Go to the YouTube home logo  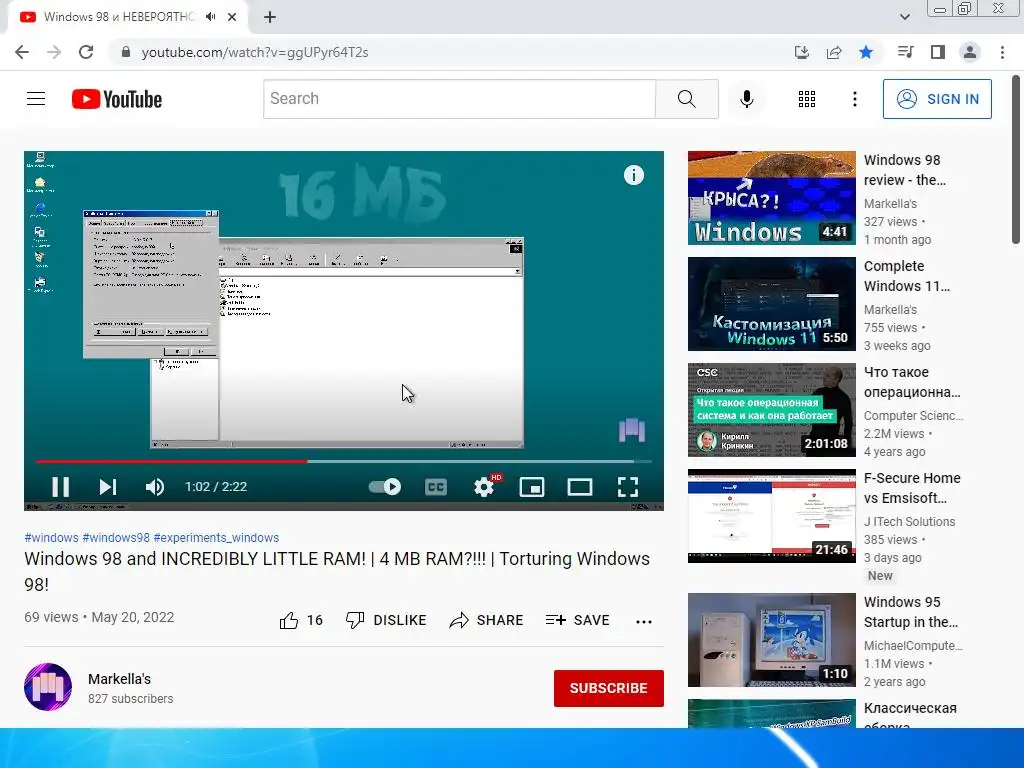coord(117,99)
